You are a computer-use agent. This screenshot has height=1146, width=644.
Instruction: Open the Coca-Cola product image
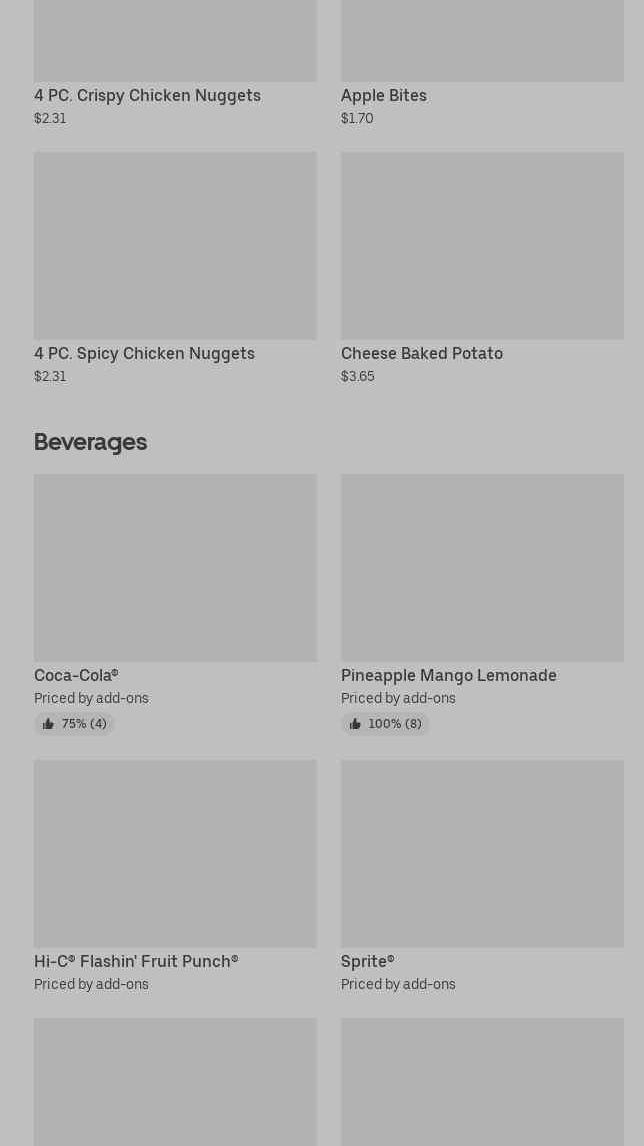(175, 567)
